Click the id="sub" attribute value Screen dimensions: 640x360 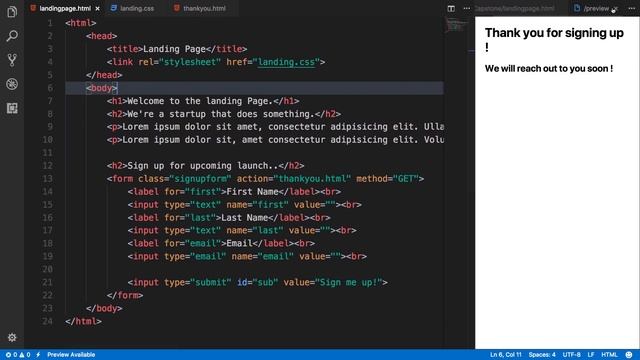pyautogui.click(x=265, y=282)
